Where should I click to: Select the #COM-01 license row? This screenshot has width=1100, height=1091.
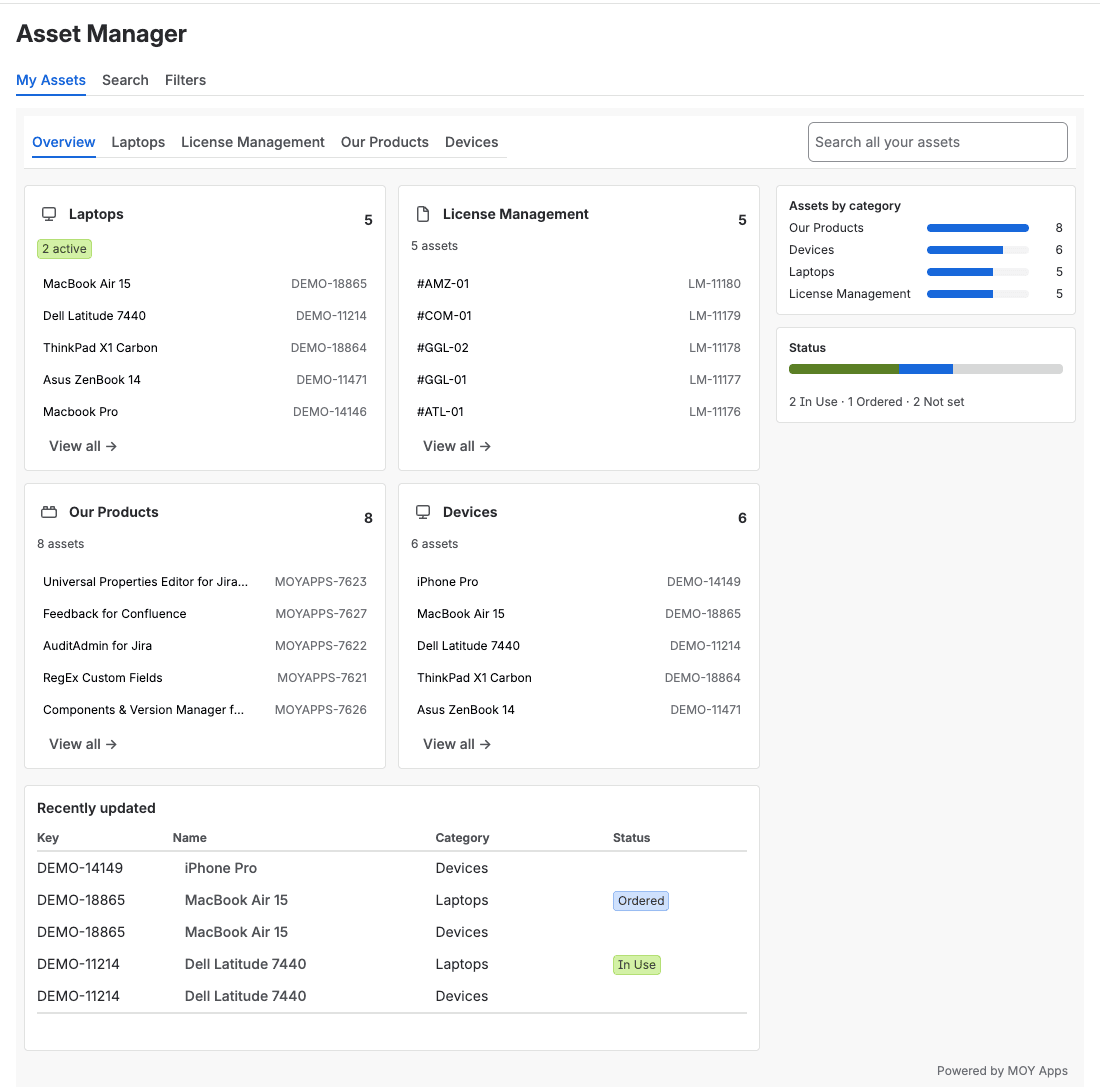pyautogui.click(x=579, y=316)
